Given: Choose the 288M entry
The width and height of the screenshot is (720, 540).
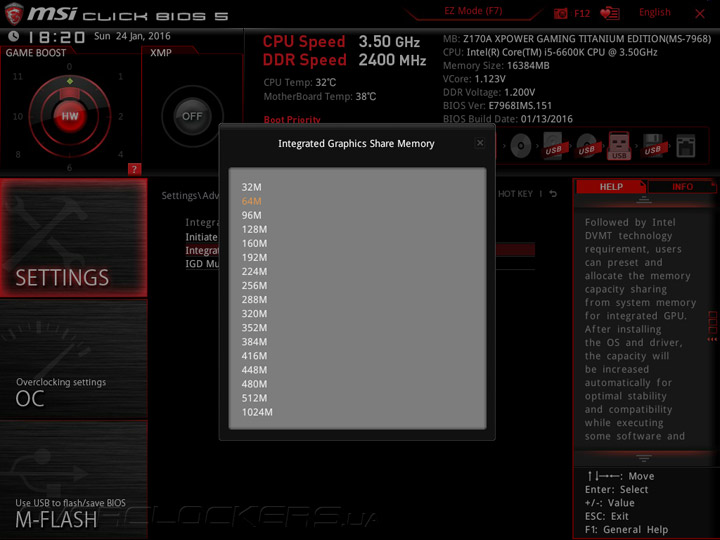Looking at the screenshot, I should click(x=254, y=299).
